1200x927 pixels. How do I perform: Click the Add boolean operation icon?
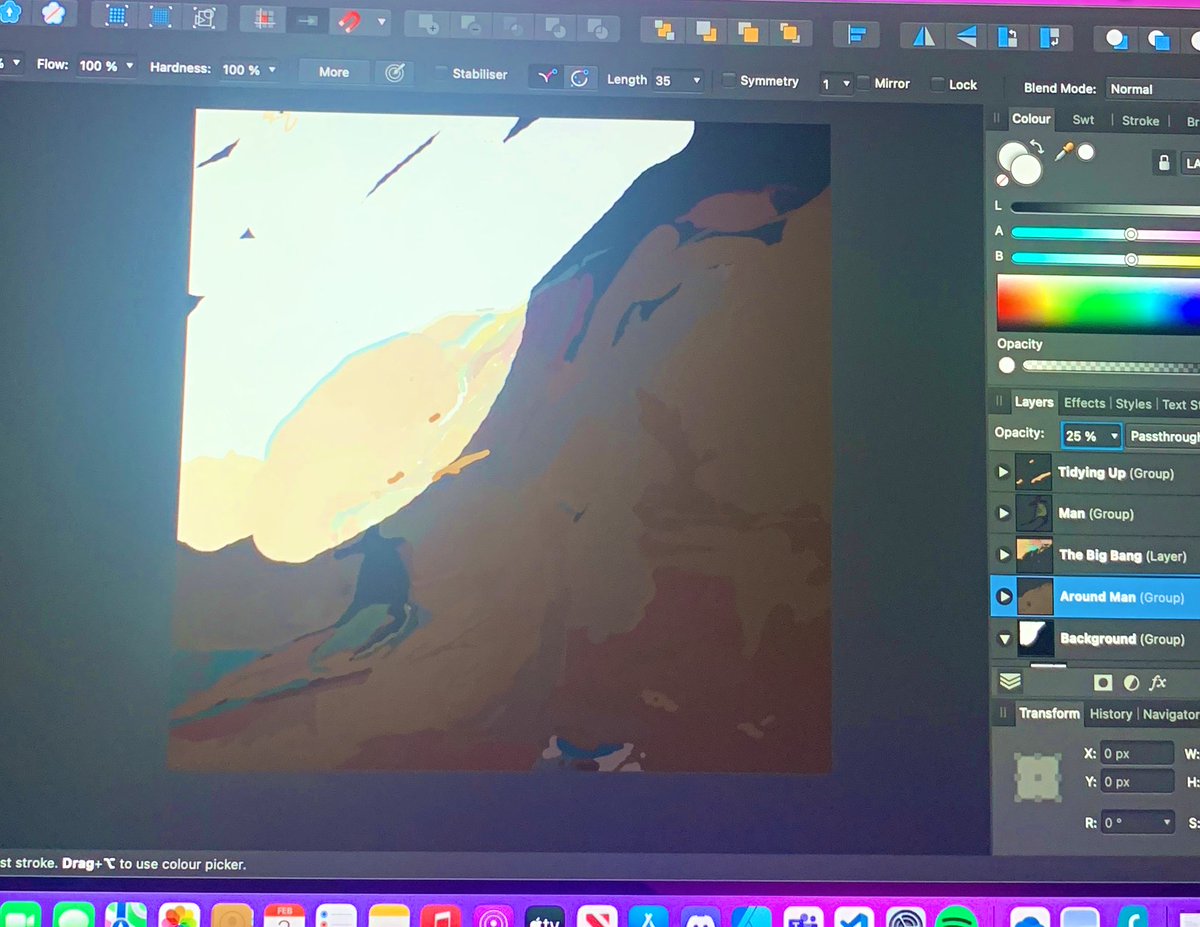tap(429, 24)
